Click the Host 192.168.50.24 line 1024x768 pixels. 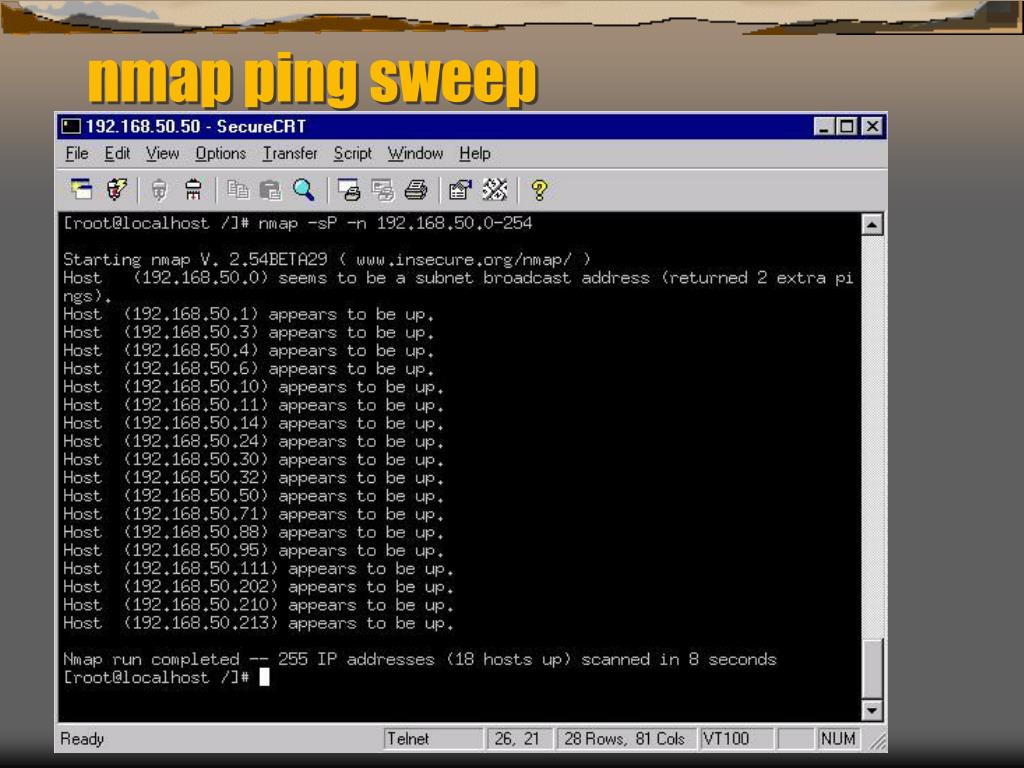[253, 441]
